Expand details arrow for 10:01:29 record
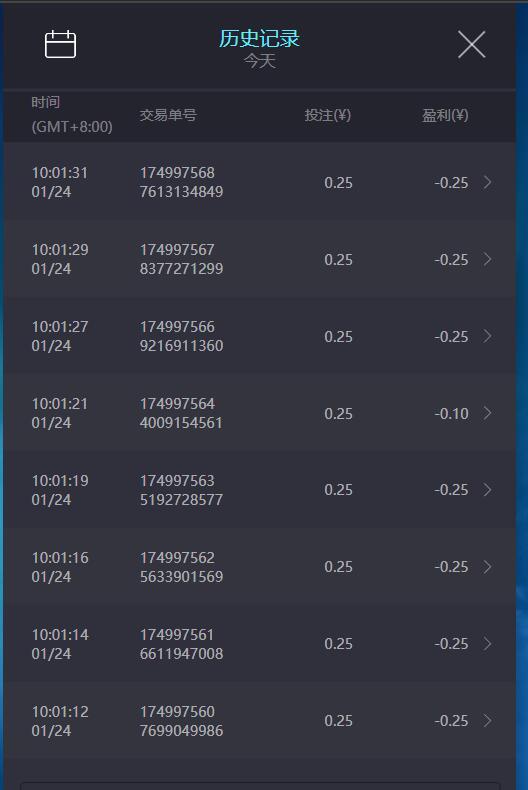This screenshot has height=790, width=528. pyautogui.click(x=487, y=259)
